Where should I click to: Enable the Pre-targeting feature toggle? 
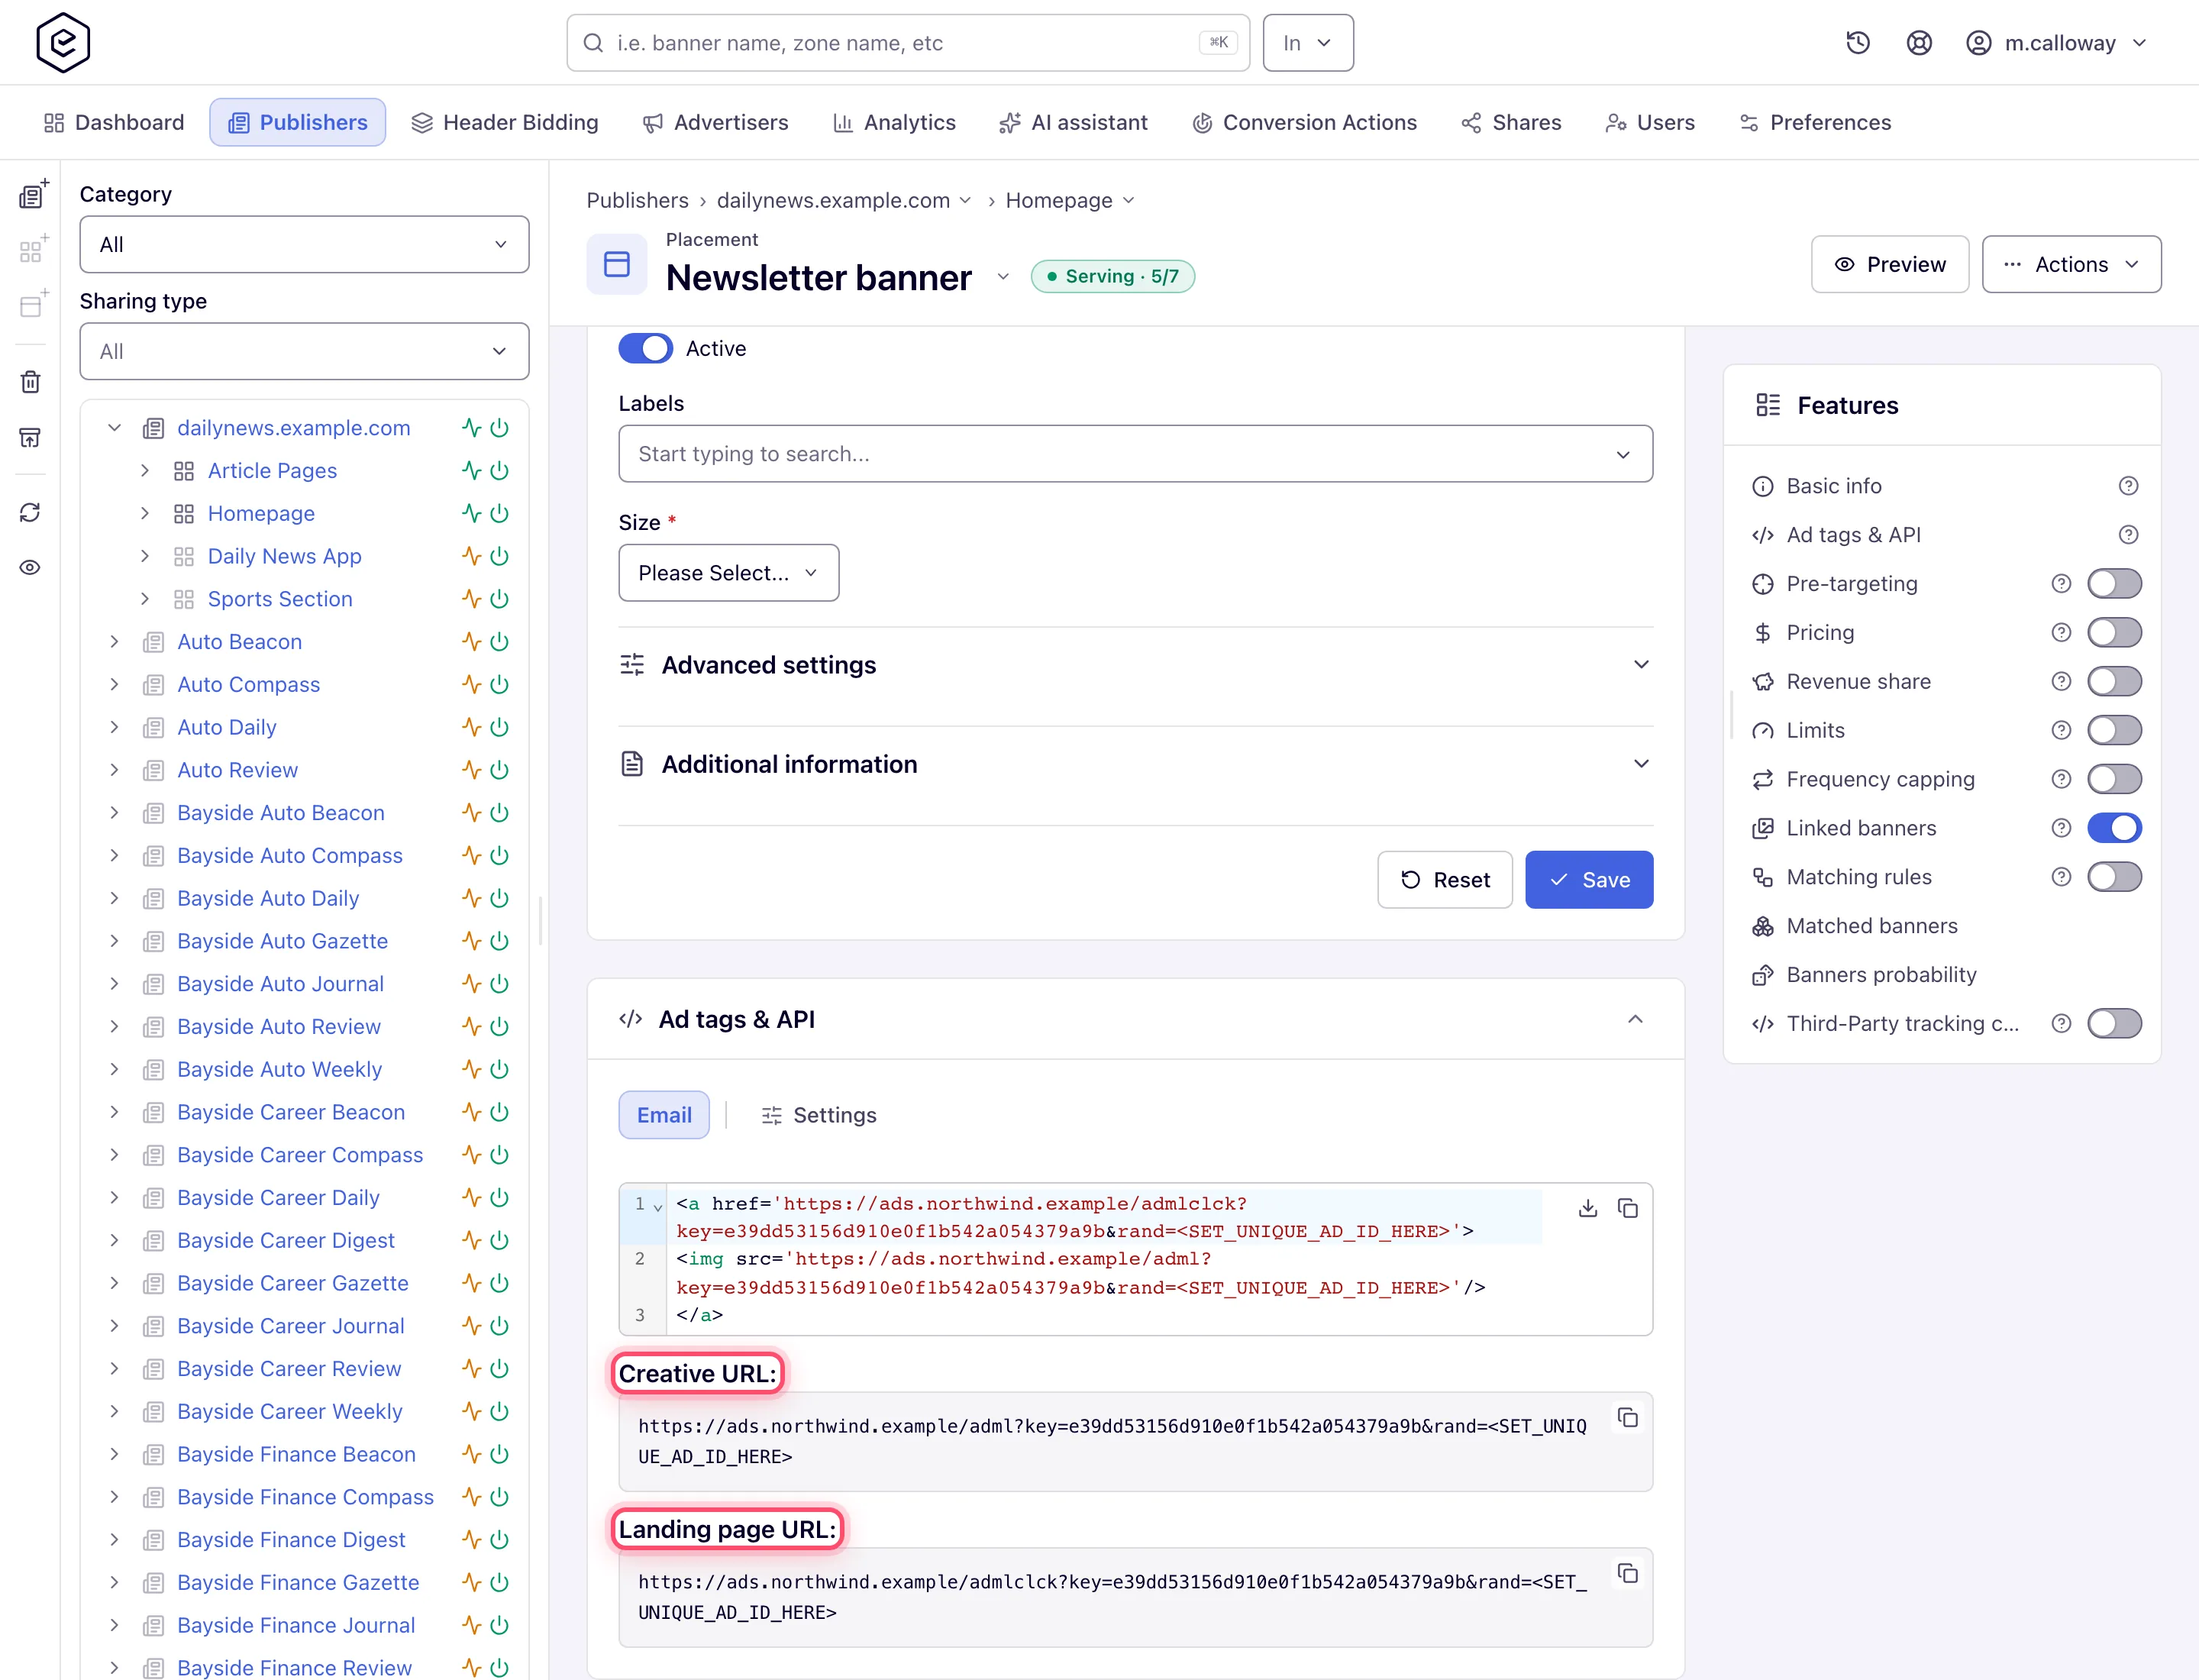coord(2114,583)
